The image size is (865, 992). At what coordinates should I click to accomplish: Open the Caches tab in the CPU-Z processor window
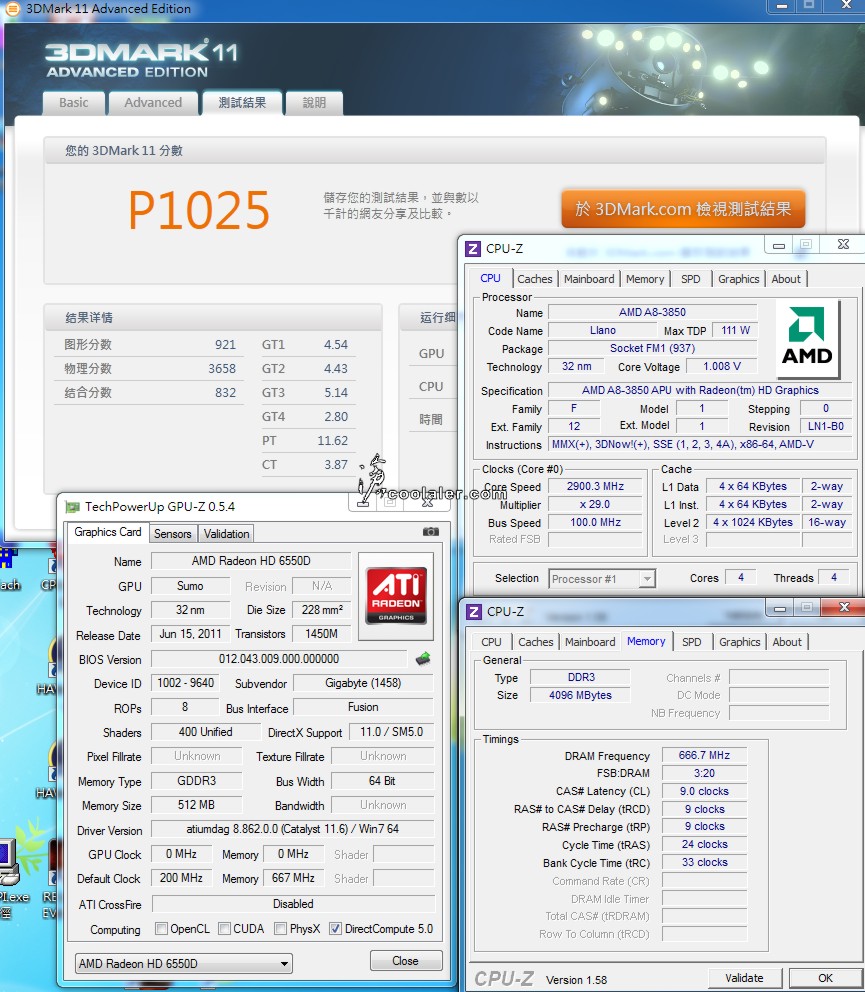click(x=535, y=279)
